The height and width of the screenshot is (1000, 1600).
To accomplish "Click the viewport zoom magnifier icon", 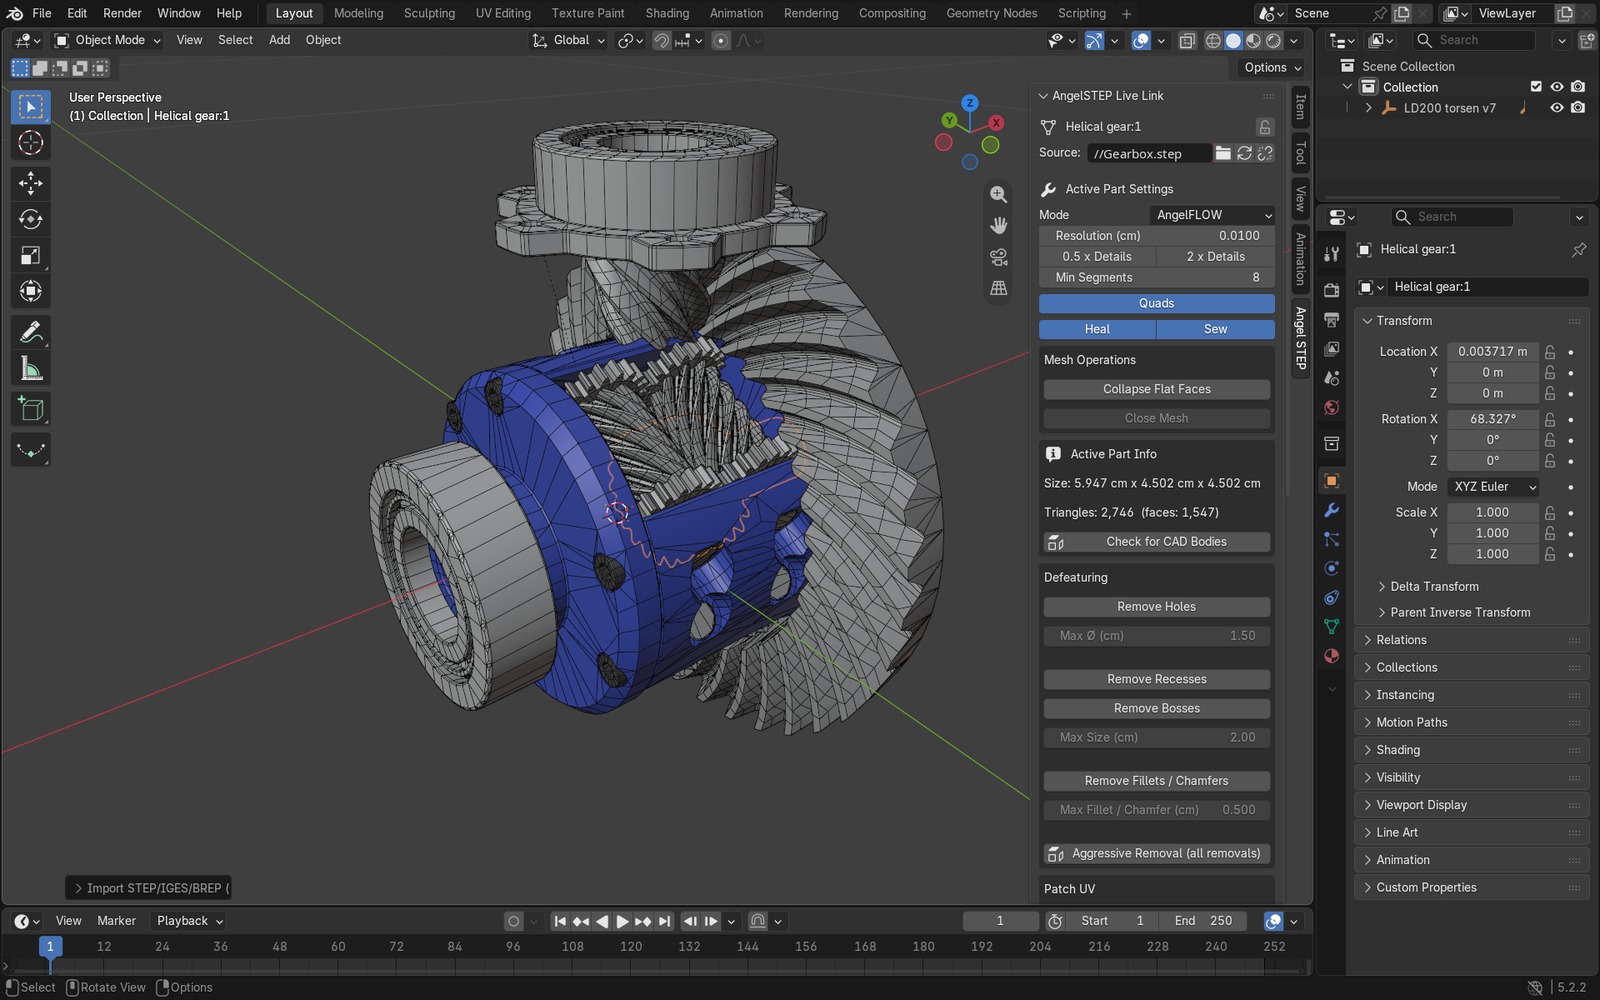I will pos(998,194).
